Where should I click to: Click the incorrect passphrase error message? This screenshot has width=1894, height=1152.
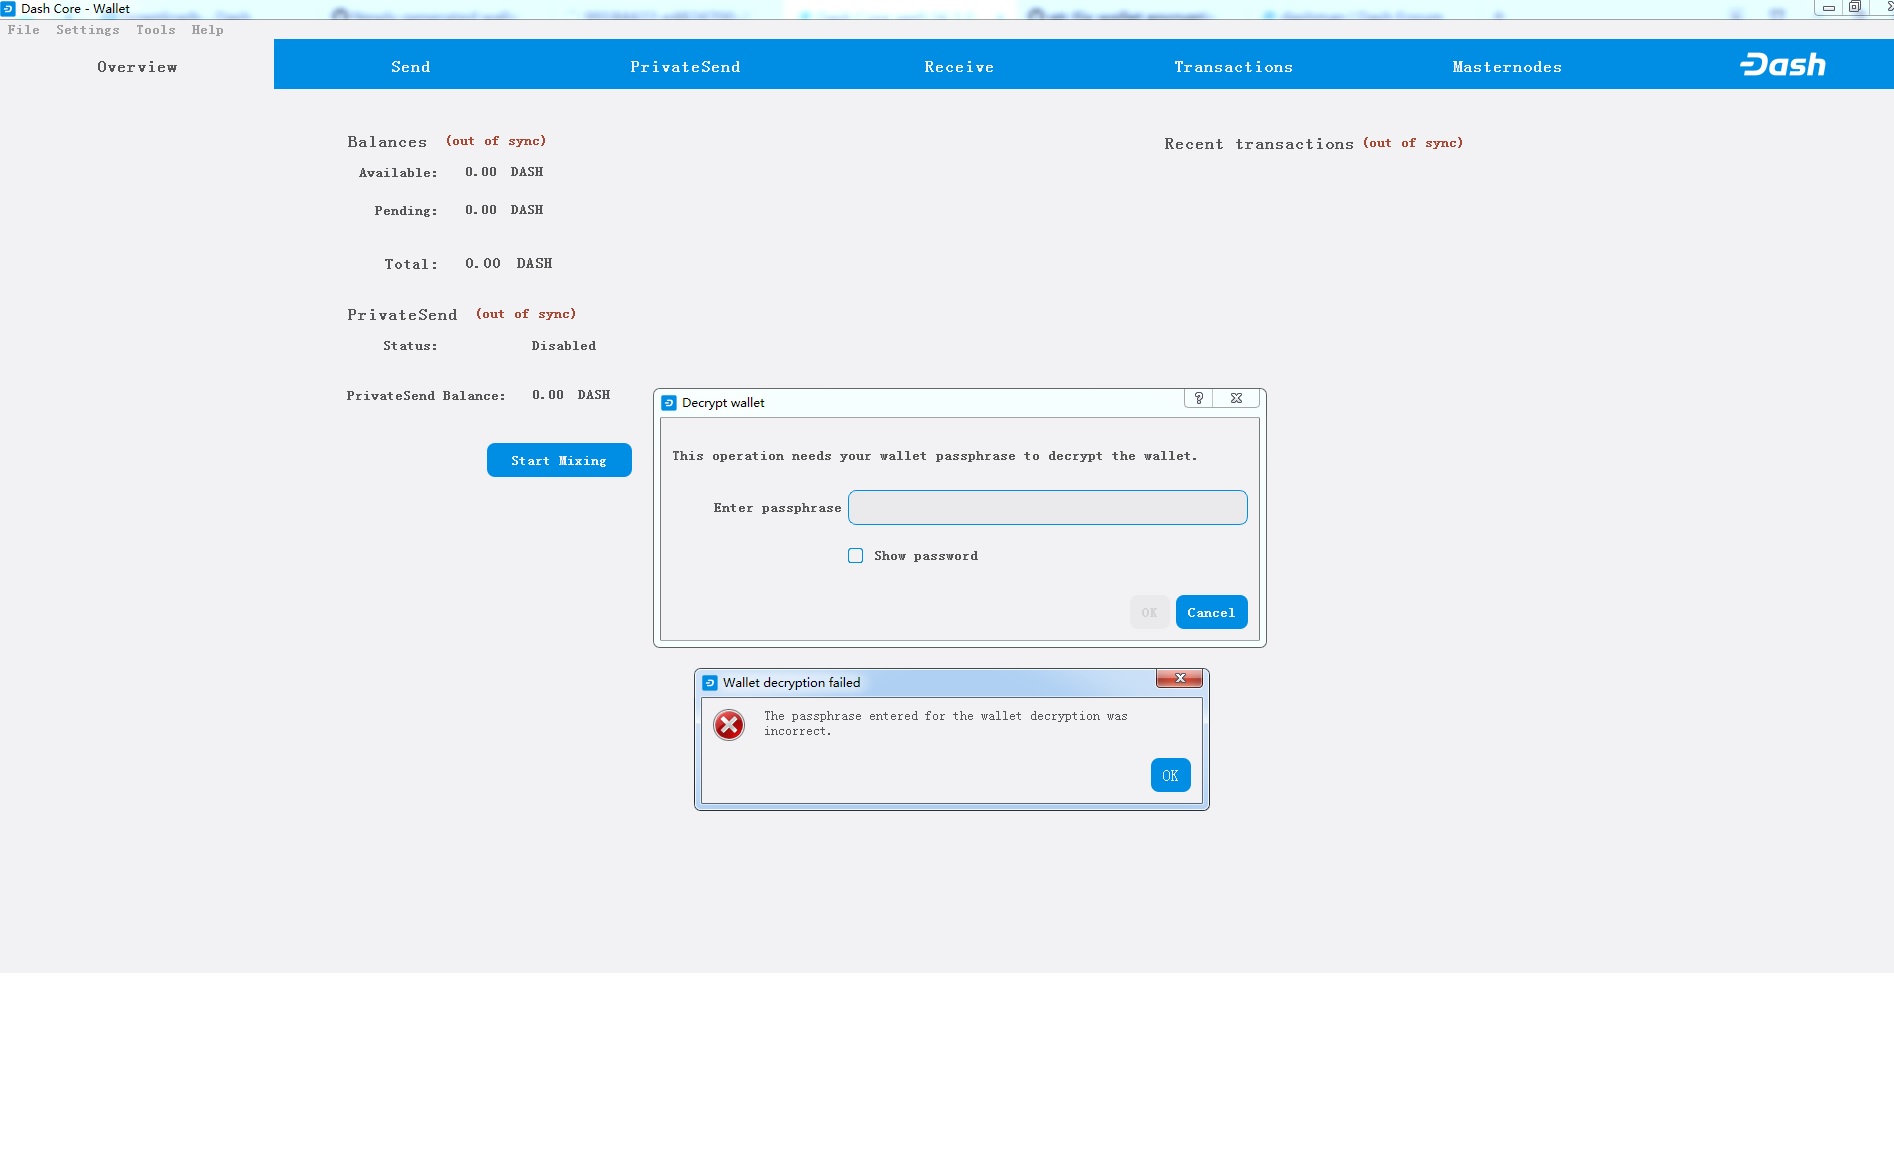946,724
